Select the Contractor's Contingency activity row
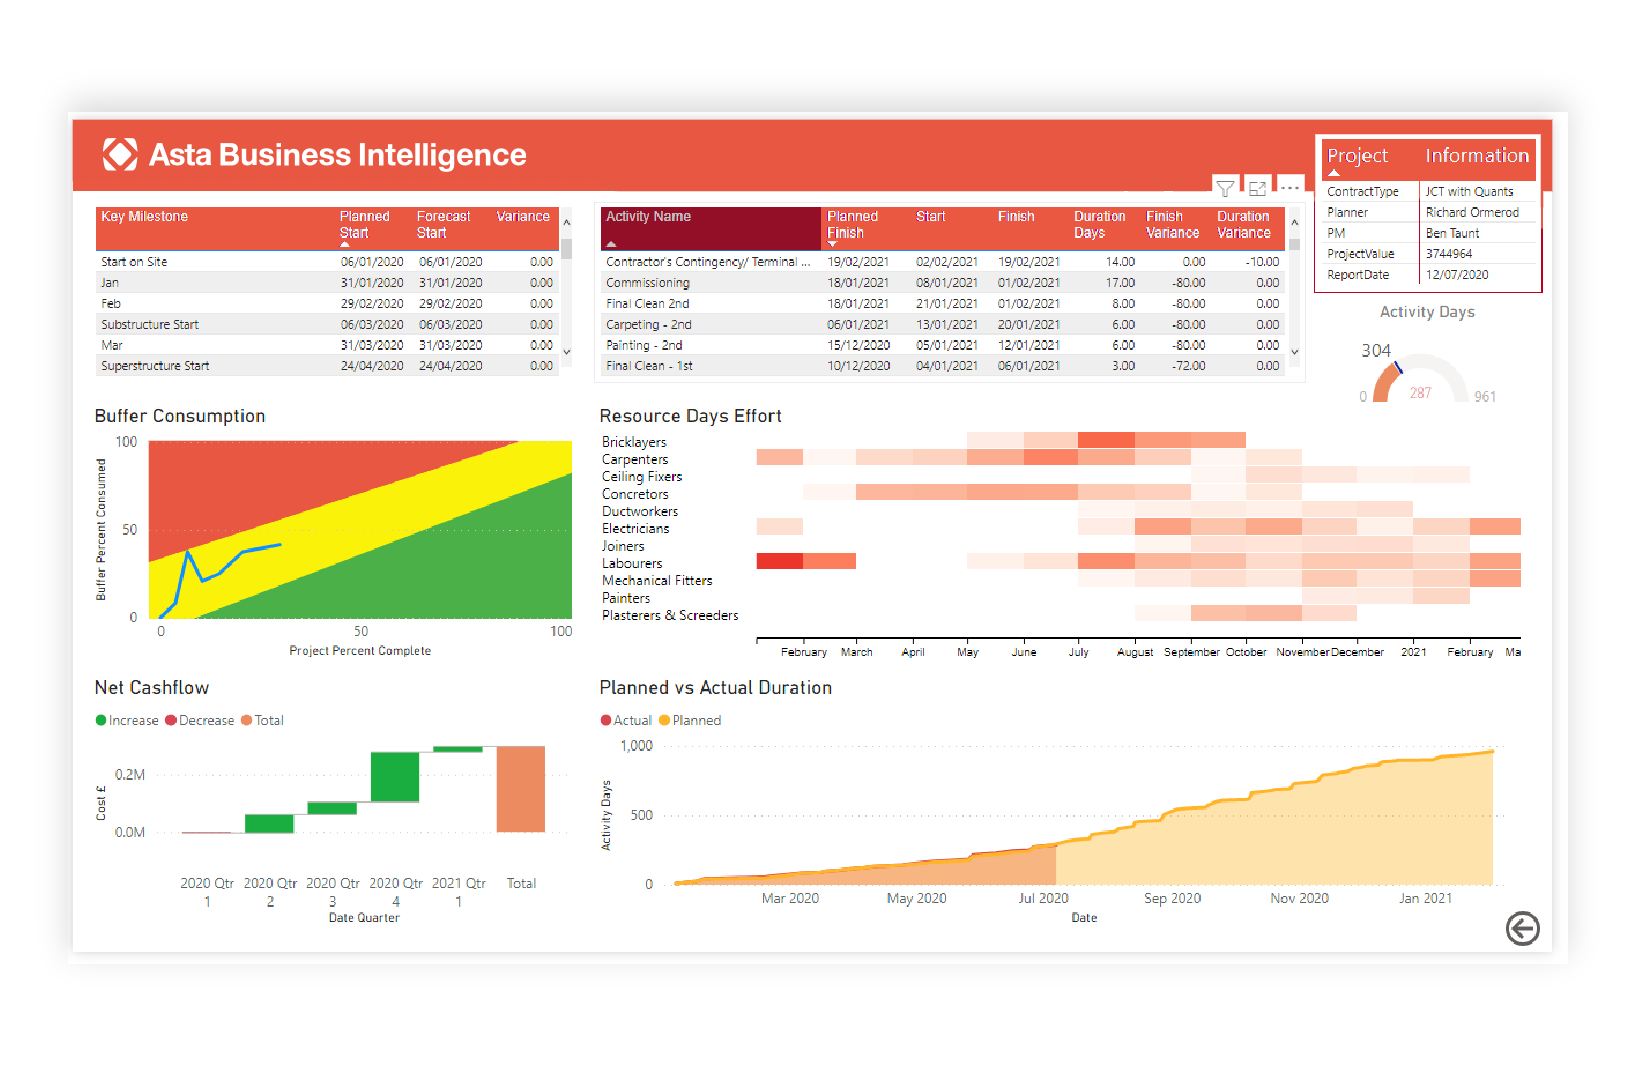The image size is (1636, 1076). tap(943, 262)
